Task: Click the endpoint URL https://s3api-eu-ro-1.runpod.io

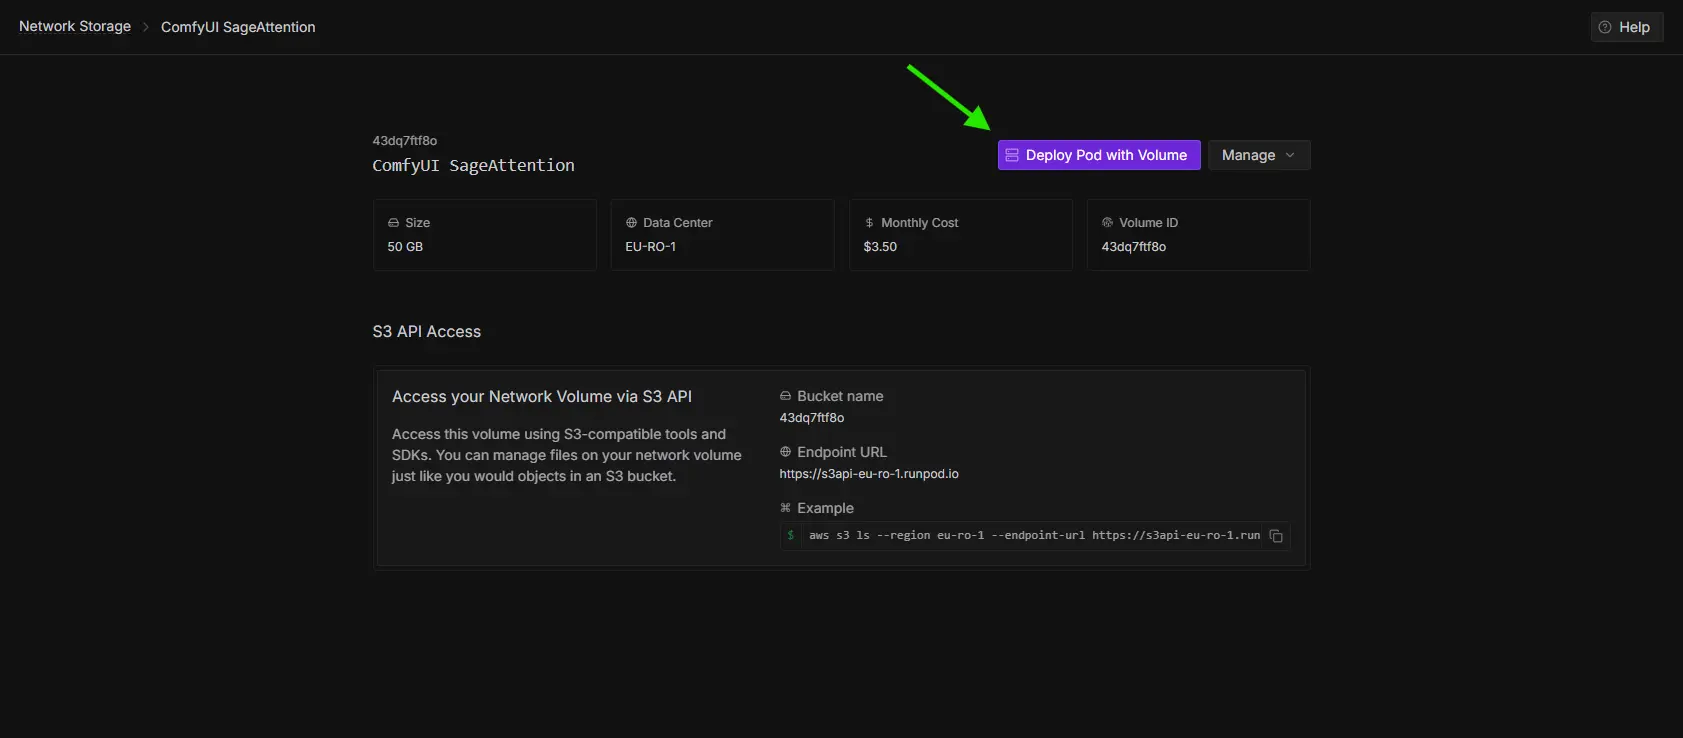Action: click(x=869, y=474)
